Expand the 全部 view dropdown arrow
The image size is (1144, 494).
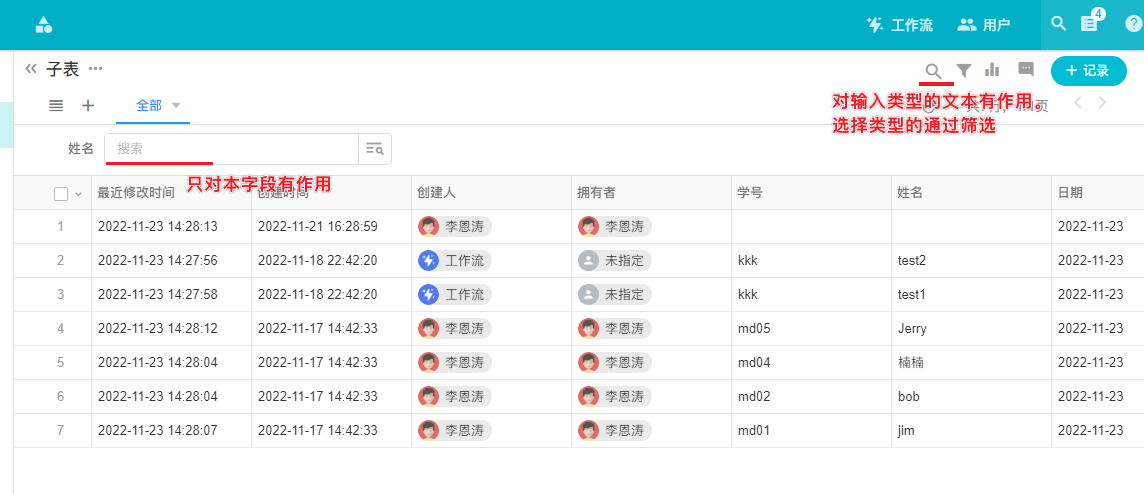coord(176,105)
